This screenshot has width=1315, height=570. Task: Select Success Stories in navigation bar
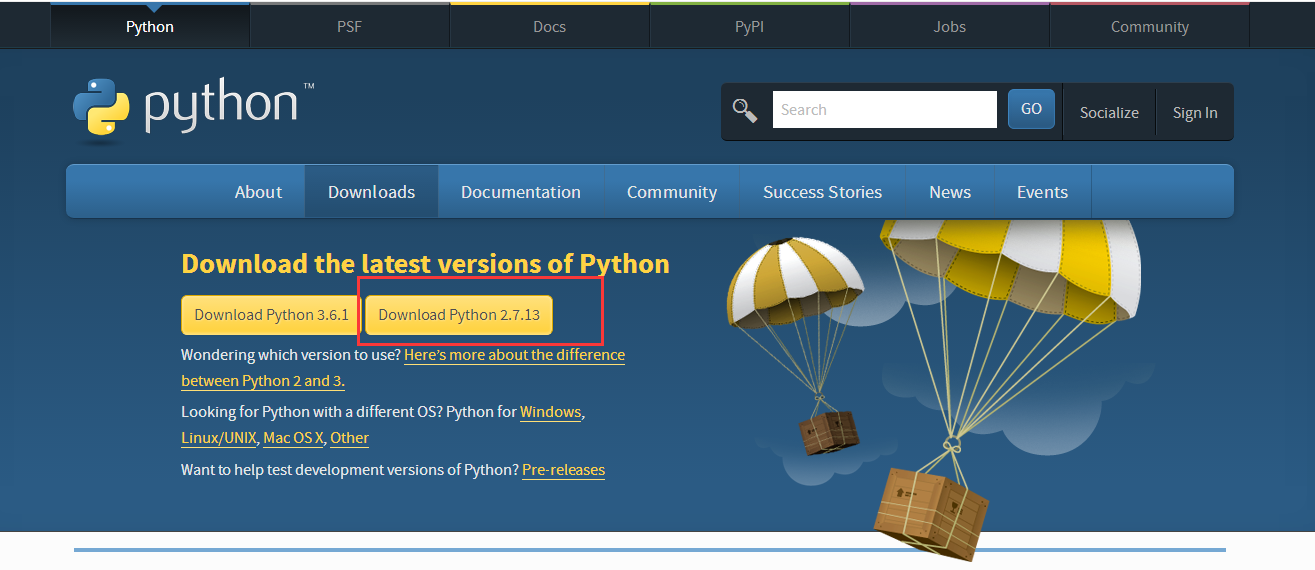pyautogui.click(x=822, y=192)
